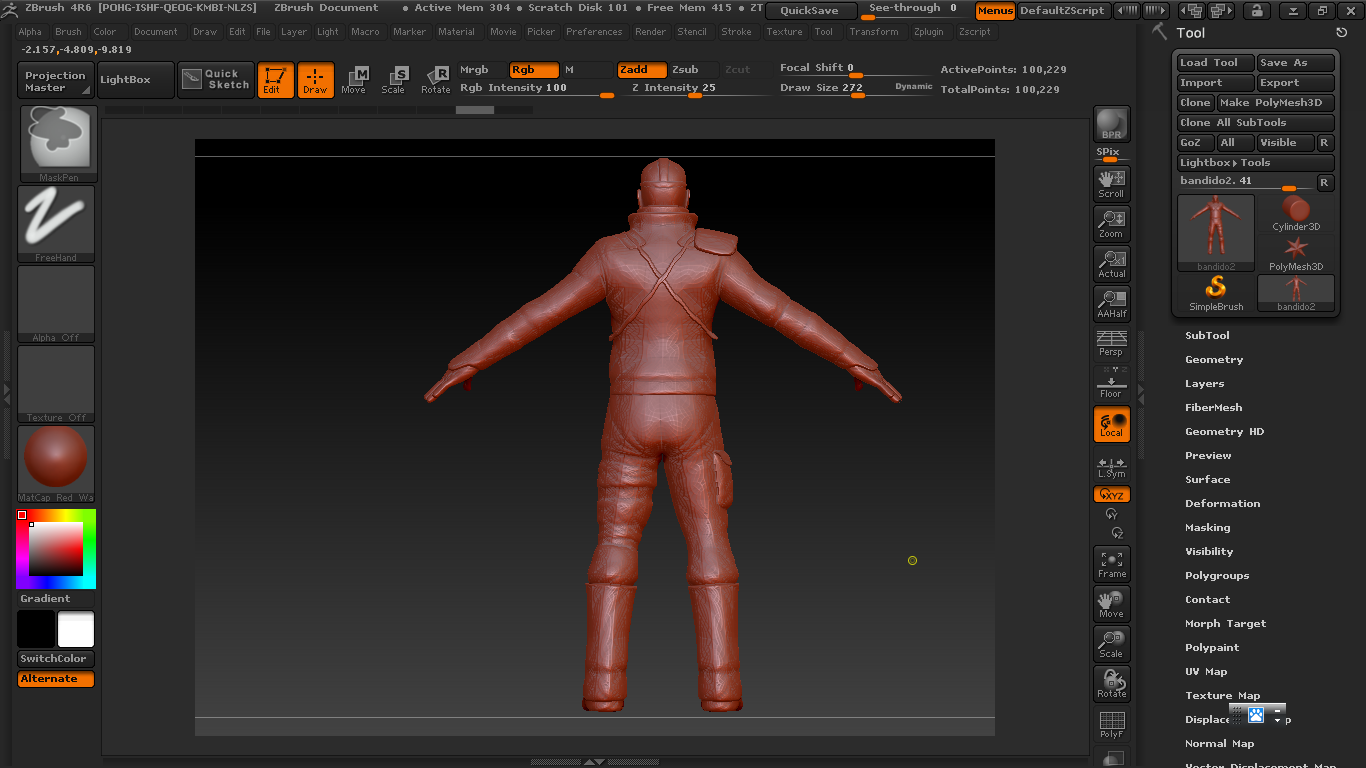Viewport: 1366px width, 768px height.
Task: Select the SimpleBrush tool
Action: tap(1216, 293)
